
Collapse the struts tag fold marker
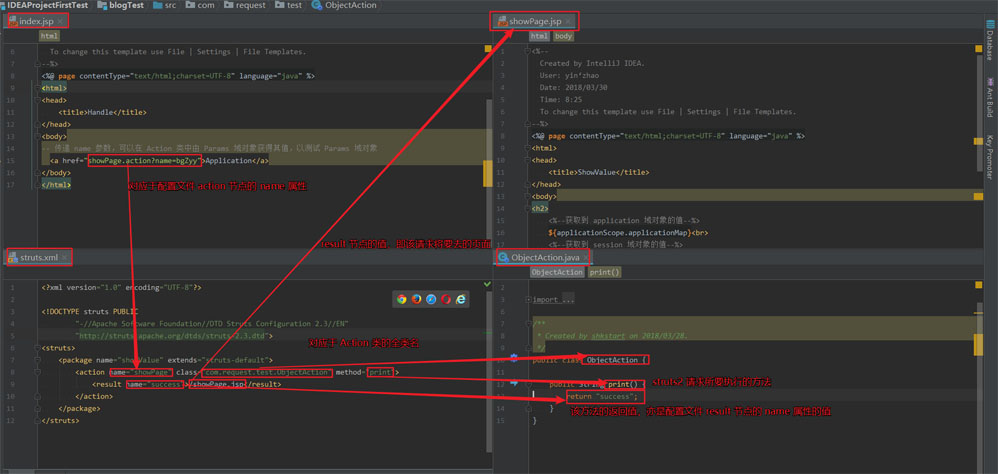(36, 348)
